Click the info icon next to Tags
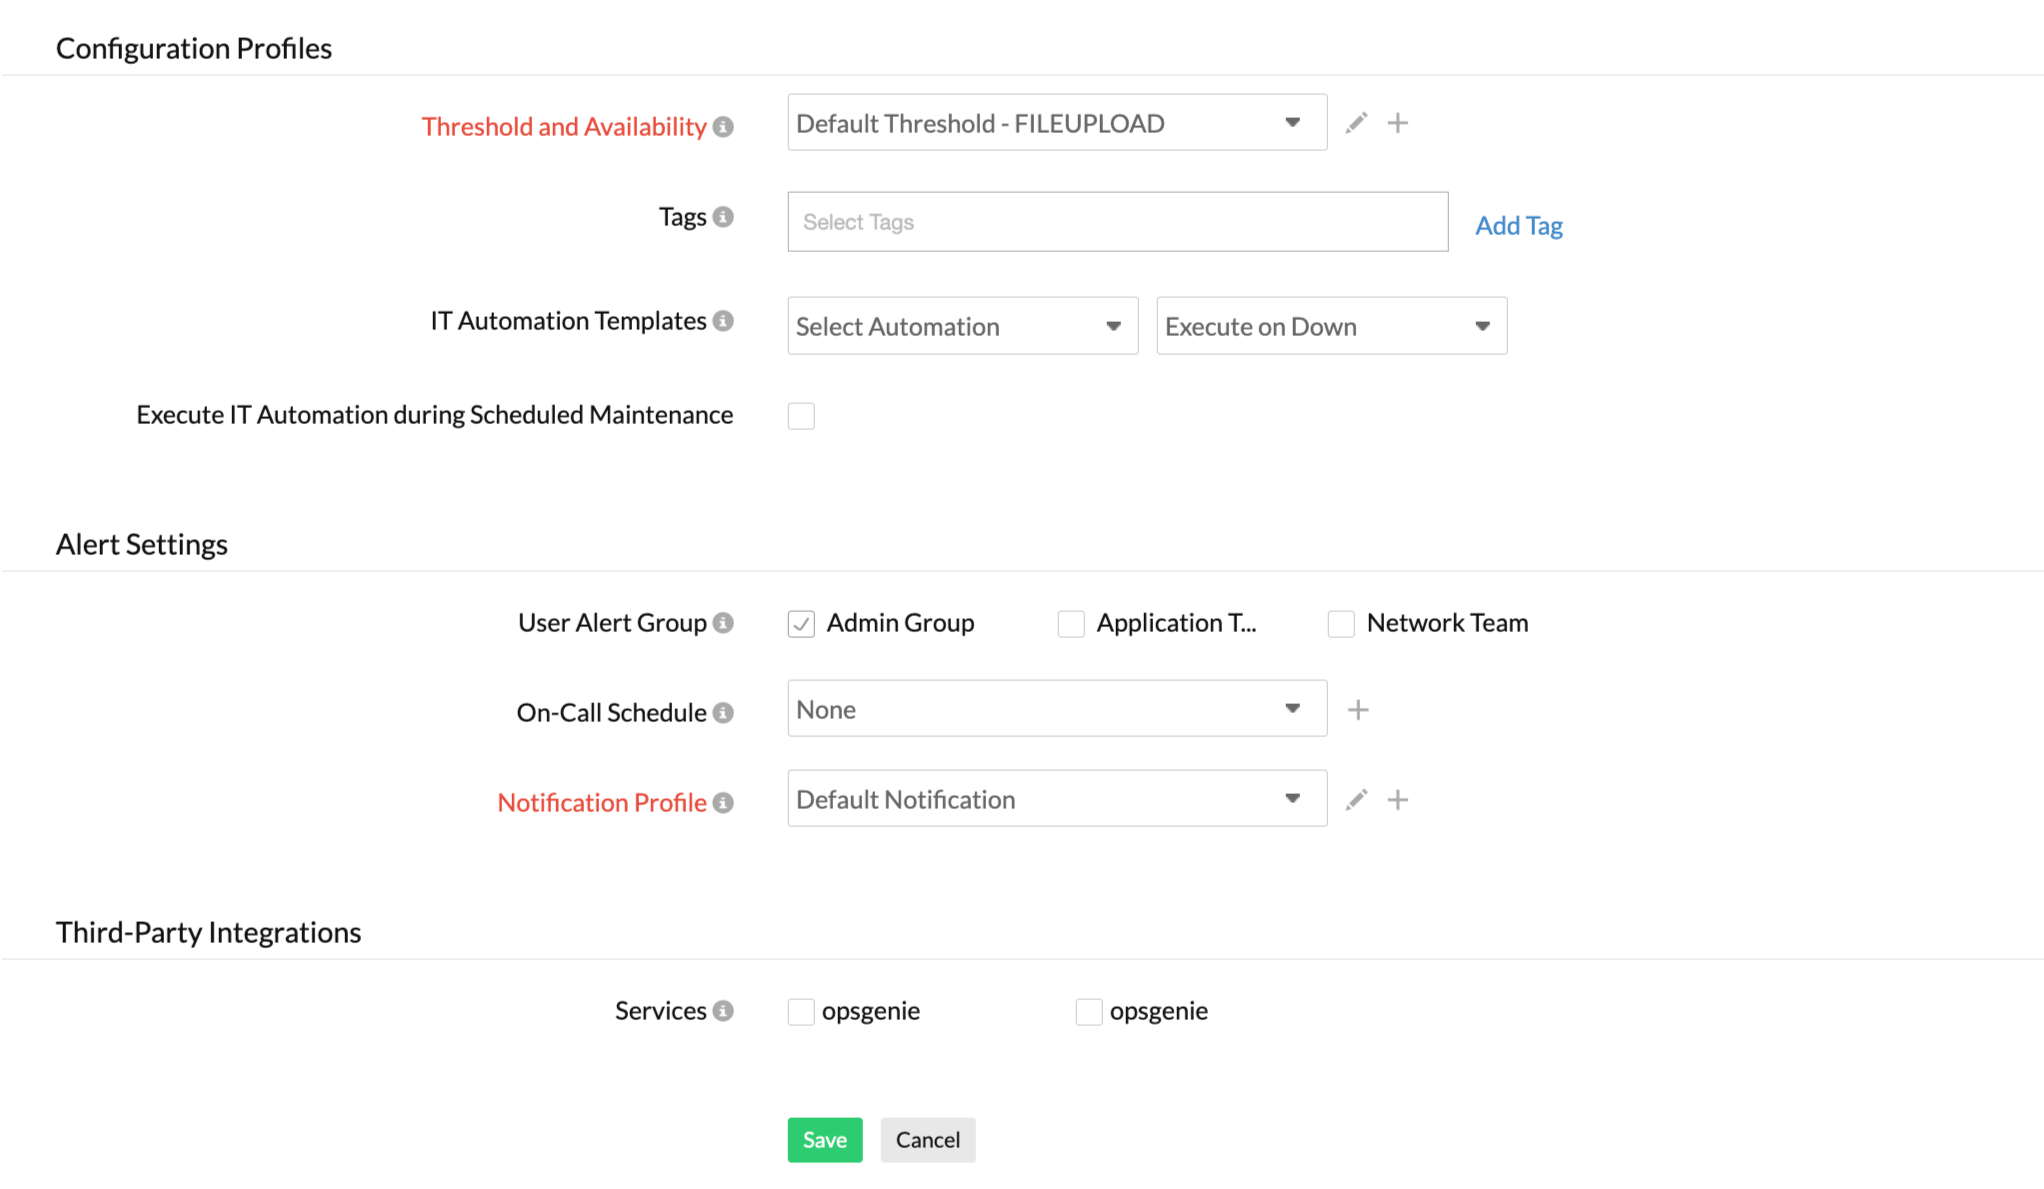The image size is (2044, 1189). tap(725, 216)
